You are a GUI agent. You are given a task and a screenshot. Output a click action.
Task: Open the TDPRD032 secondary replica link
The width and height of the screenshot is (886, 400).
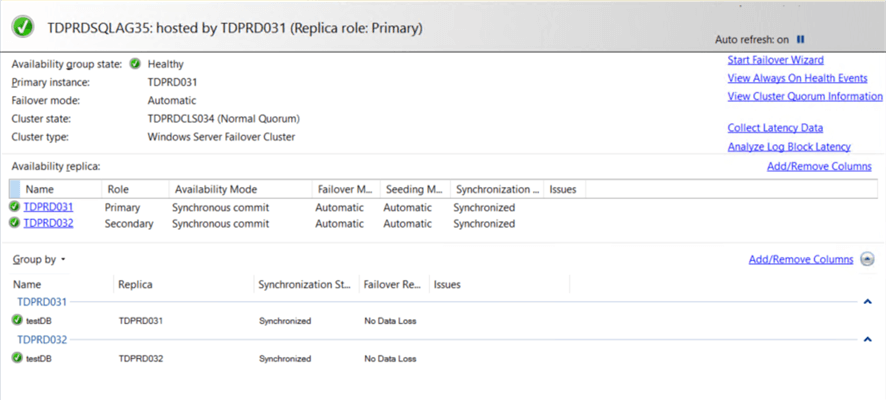coord(48,223)
